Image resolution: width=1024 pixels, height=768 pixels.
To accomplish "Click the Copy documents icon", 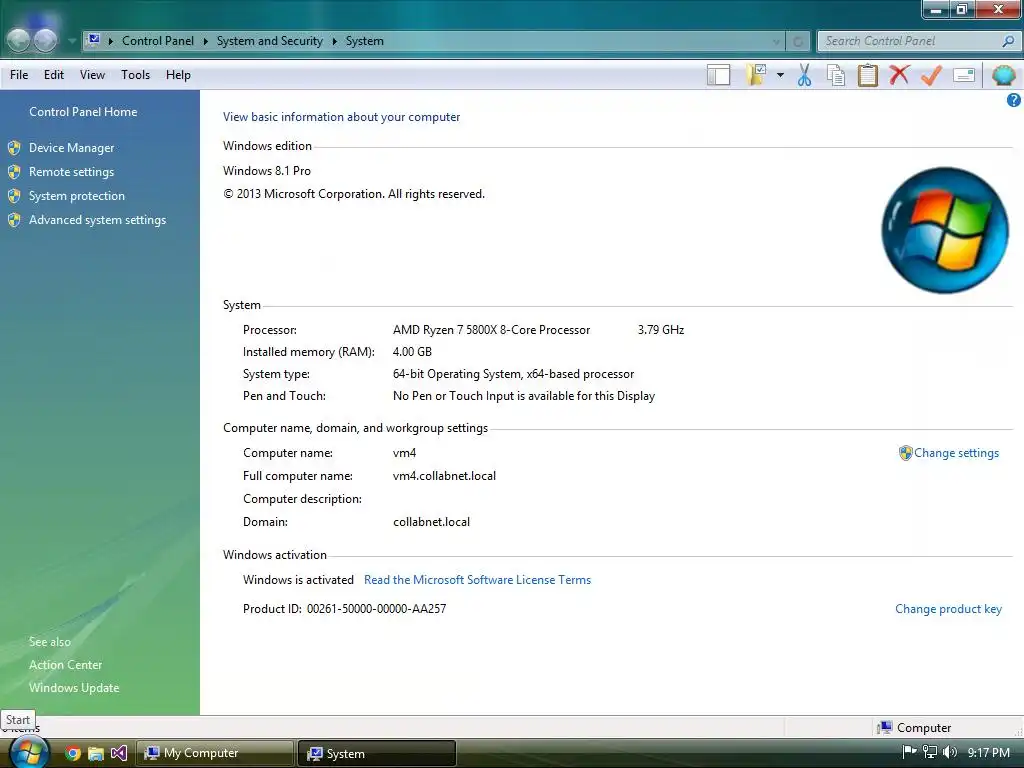I will (836, 75).
